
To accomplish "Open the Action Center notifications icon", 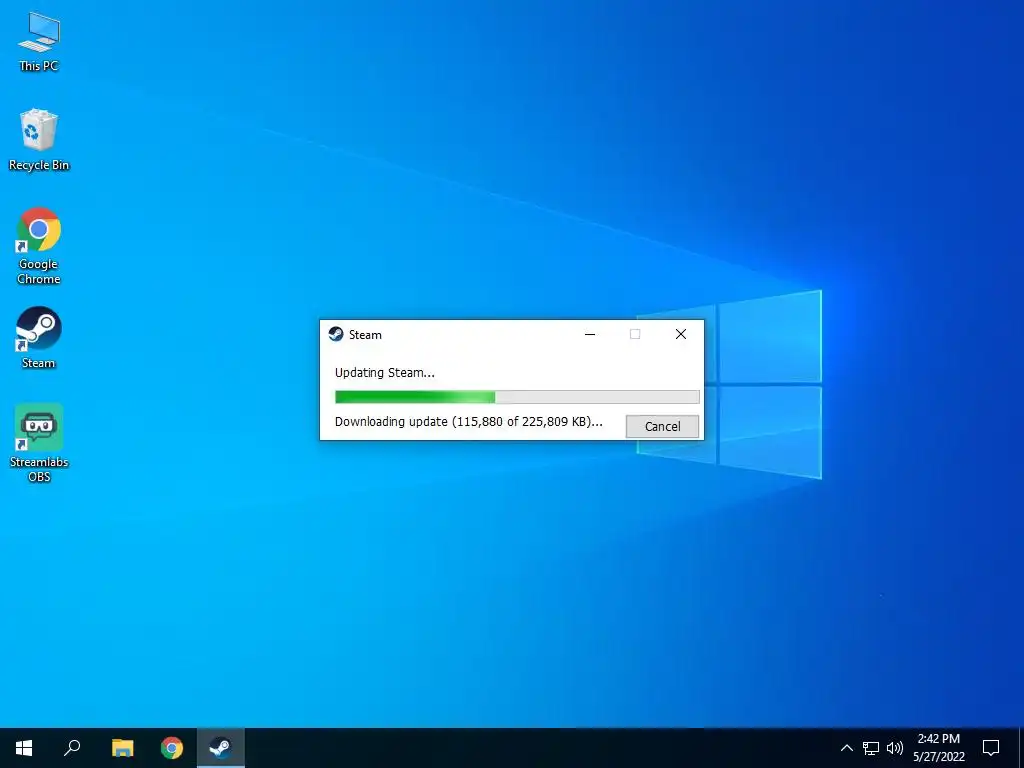I will (x=991, y=748).
